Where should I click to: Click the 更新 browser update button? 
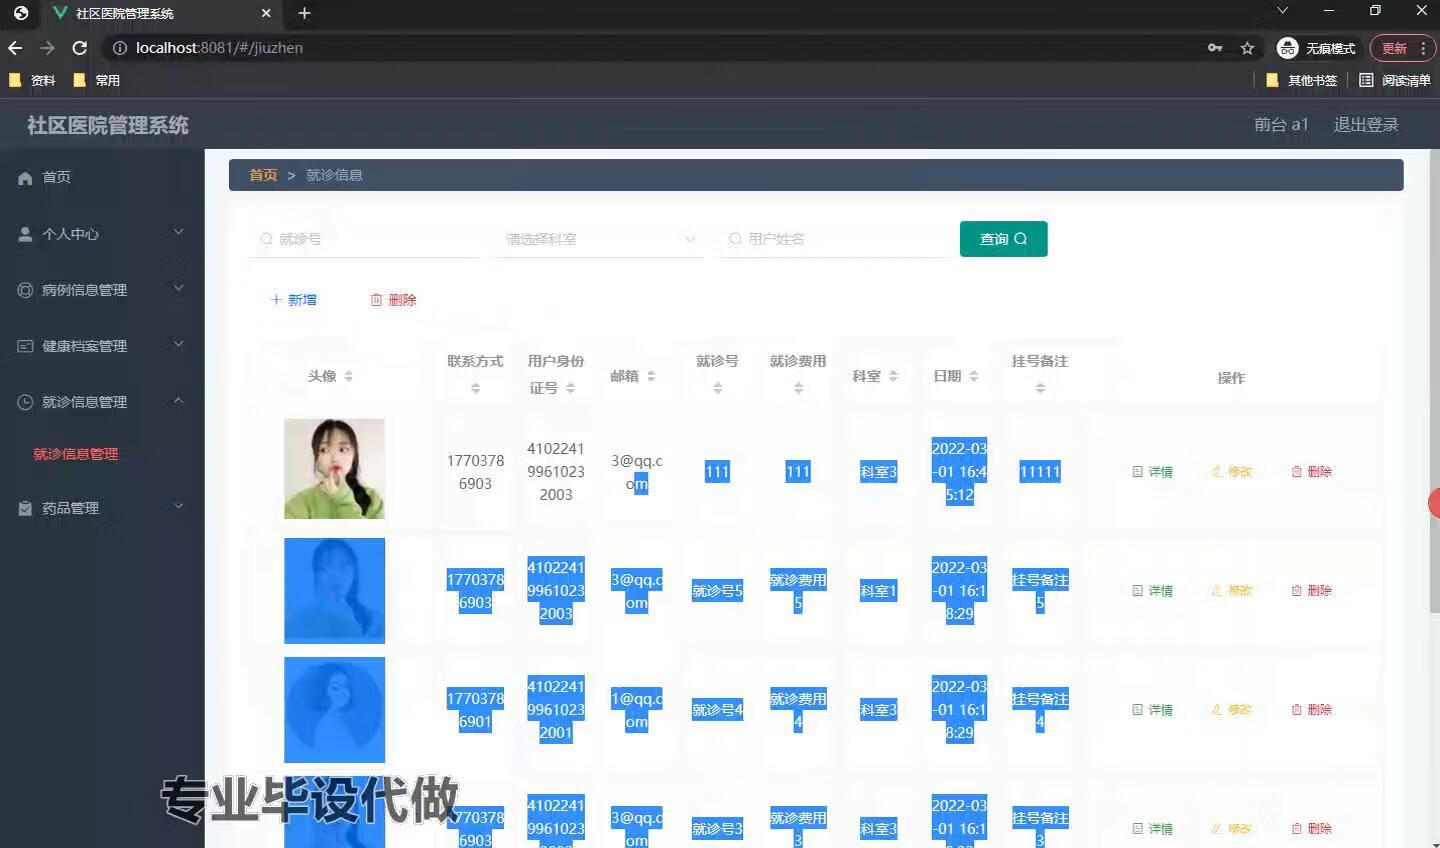point(1402,48)
